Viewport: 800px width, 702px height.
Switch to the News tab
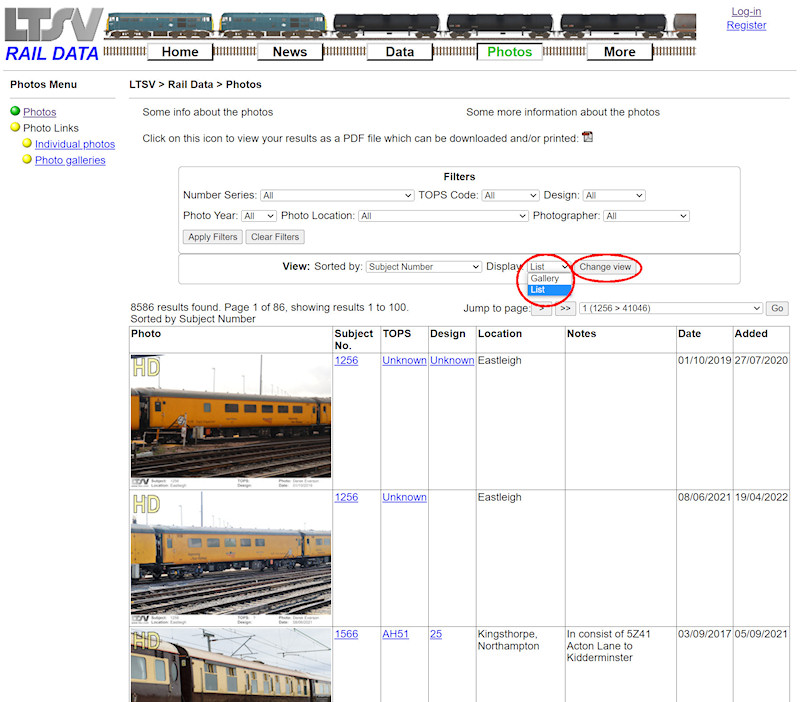tap(289, 51)
